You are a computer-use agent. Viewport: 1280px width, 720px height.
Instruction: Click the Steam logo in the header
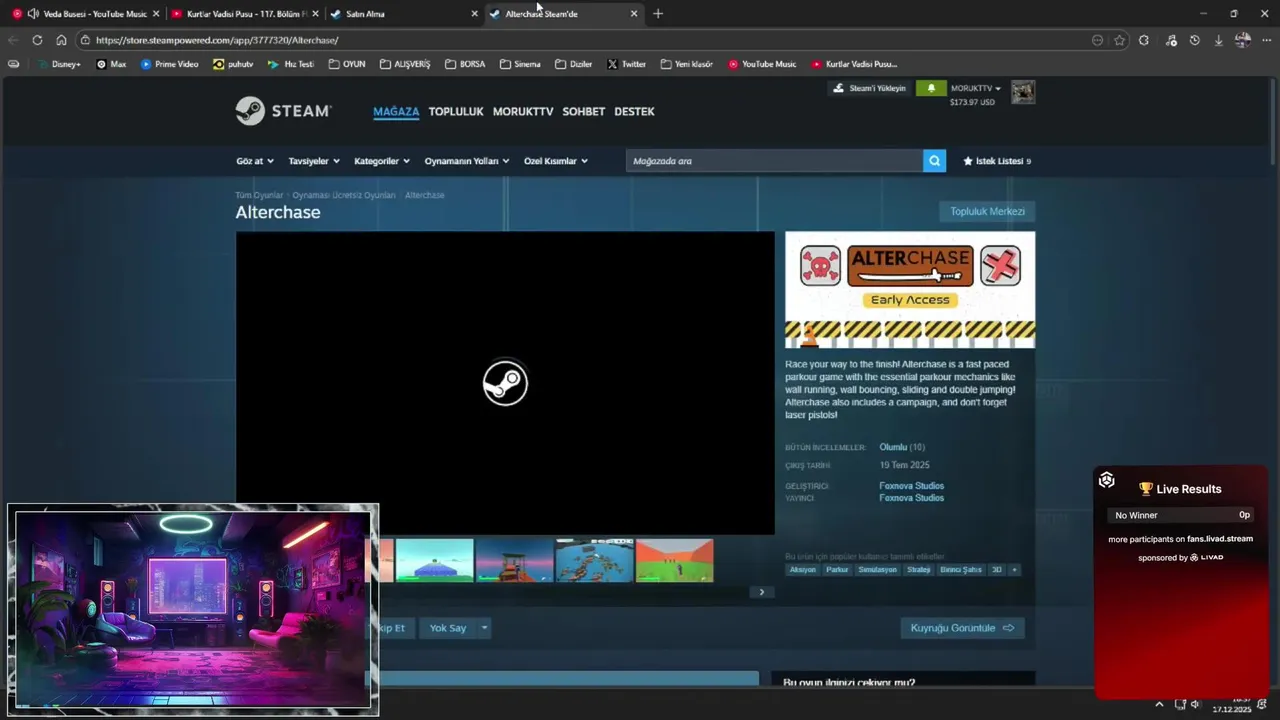(x=283, y=111)
